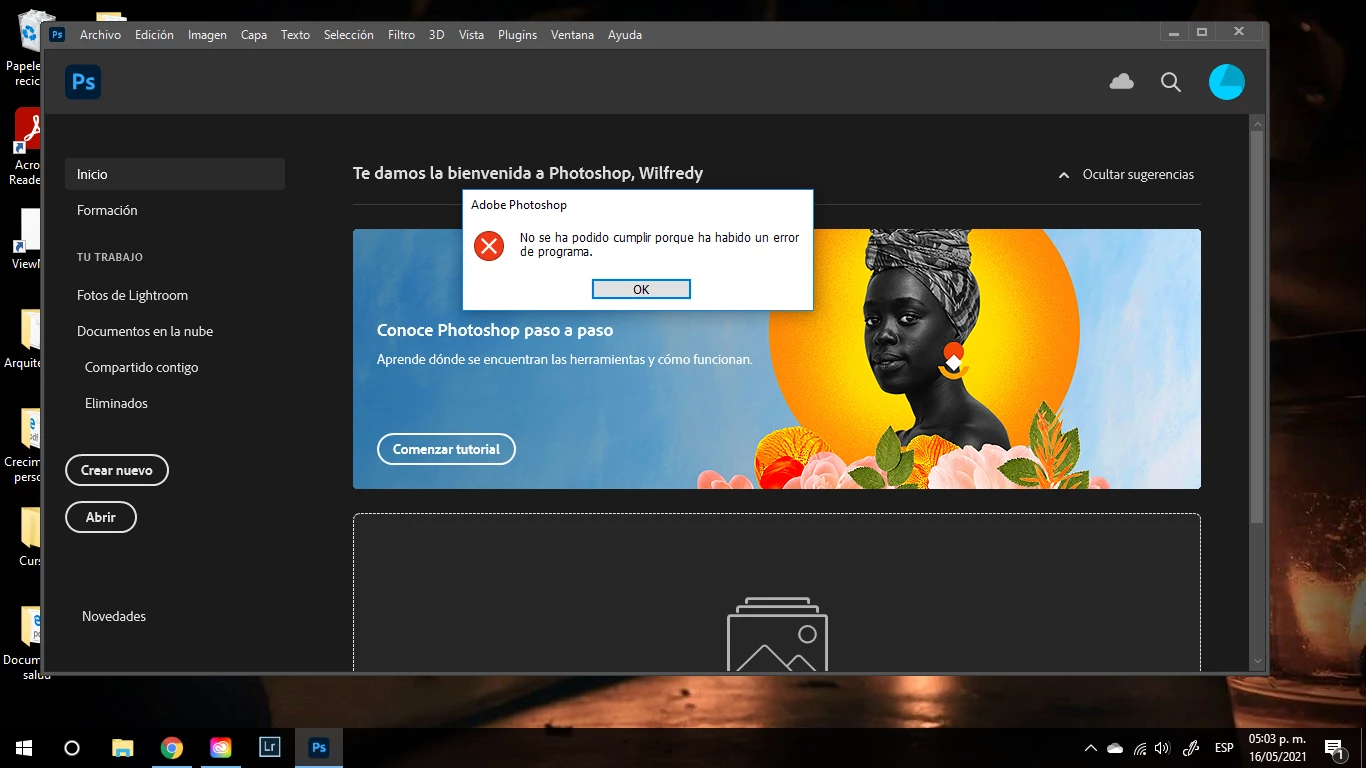Click 'Te damos la bienvenida' heading text

pos(528,173)
